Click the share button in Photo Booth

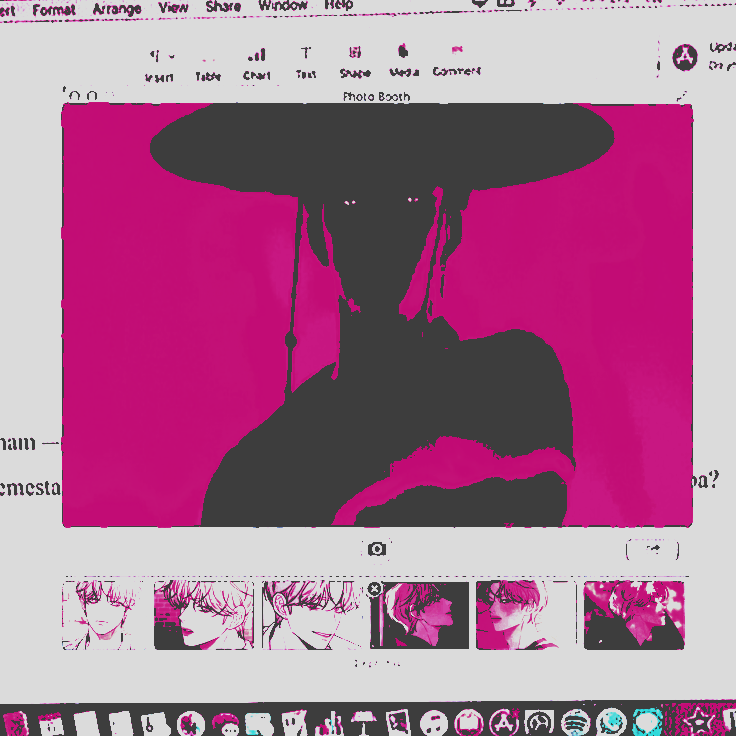pos(652,549)
